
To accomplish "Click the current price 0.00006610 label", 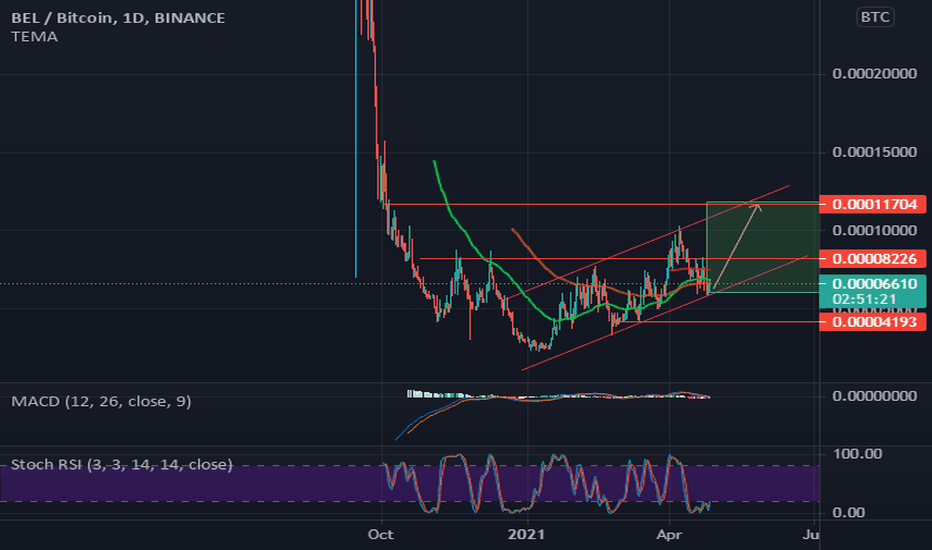I will coord(873,284).
